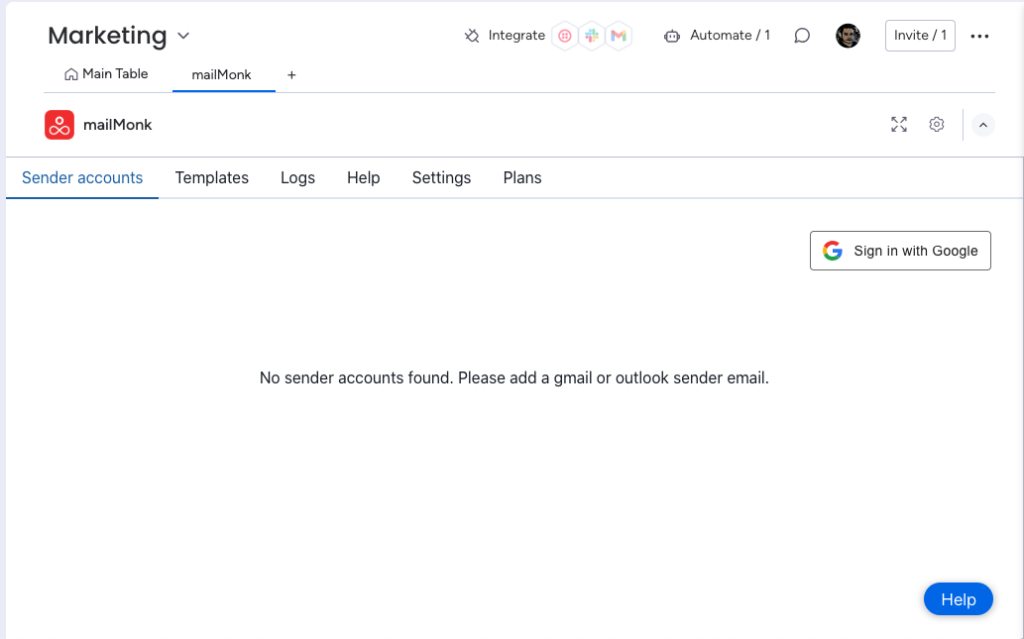This screenshot has width=1024, height=639.
Task: Click the mailMonk app name heading
Action: [x=118, y=125]
